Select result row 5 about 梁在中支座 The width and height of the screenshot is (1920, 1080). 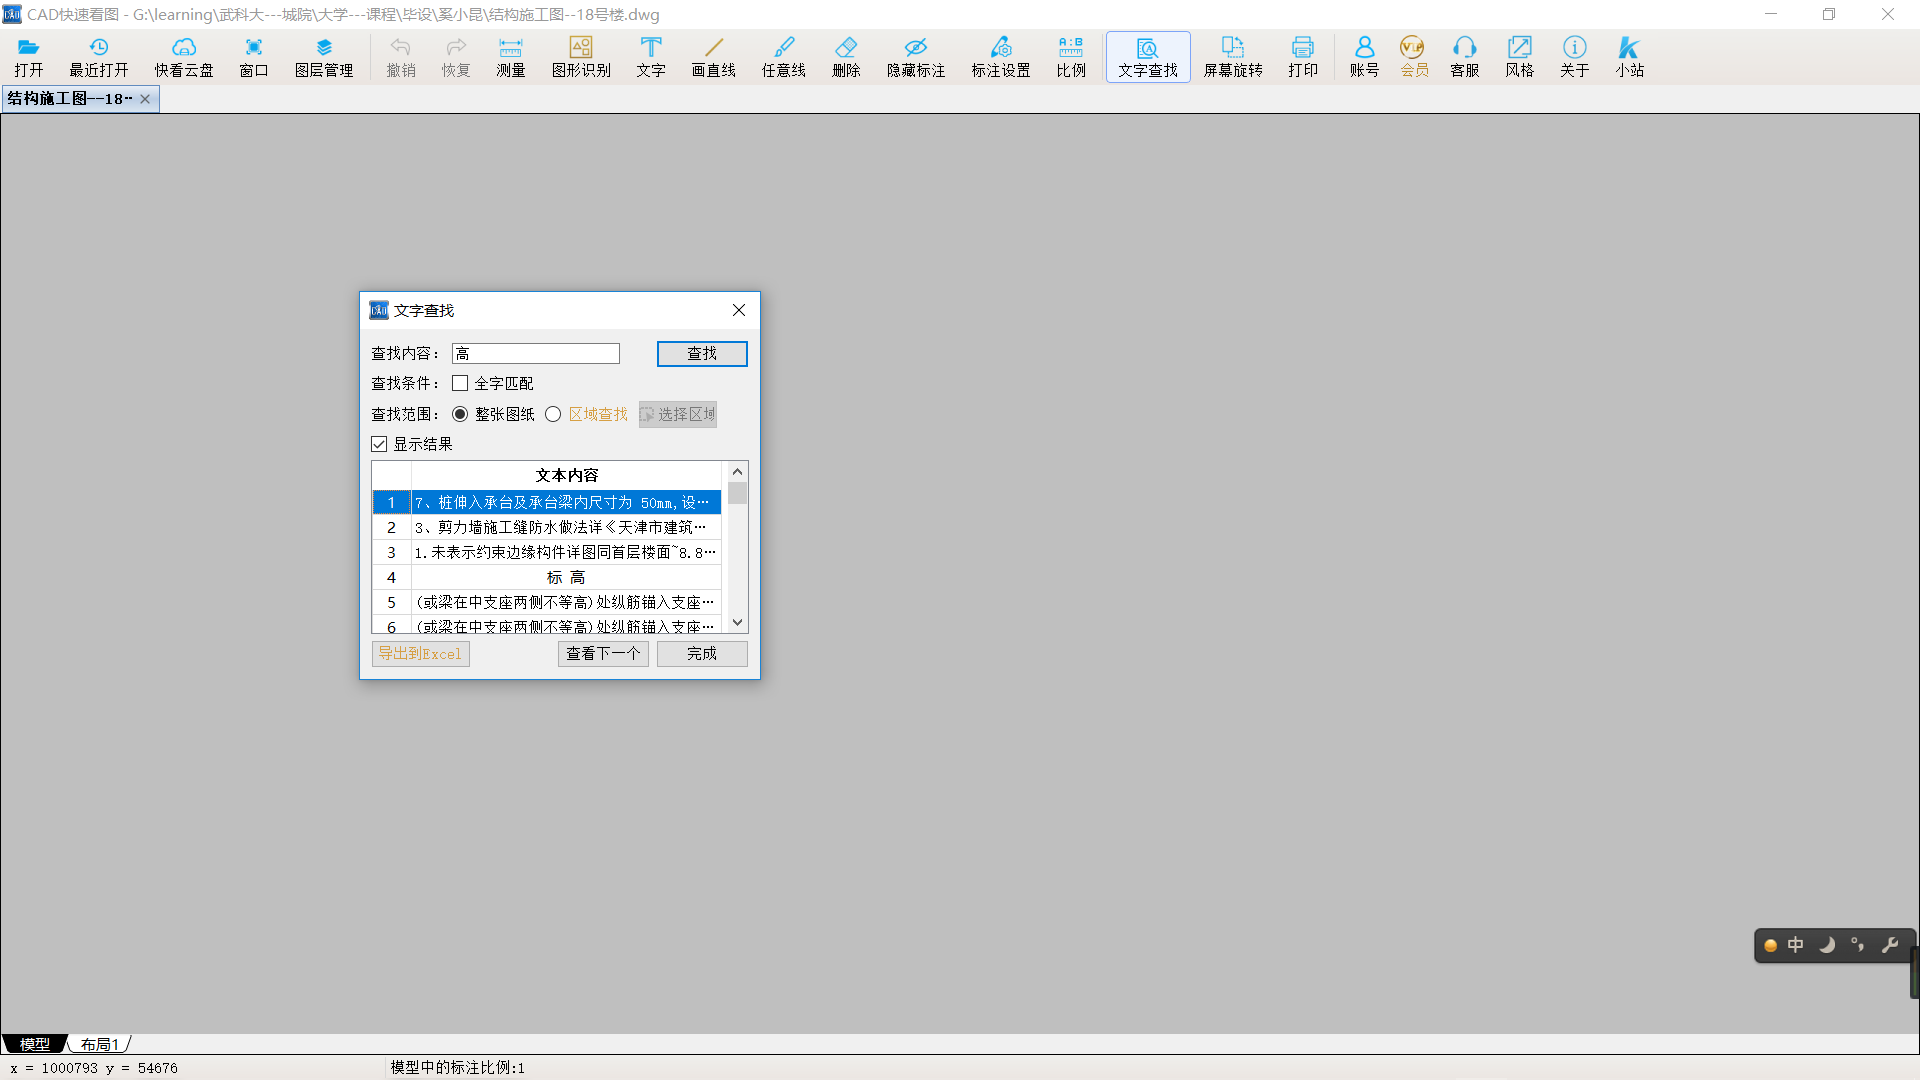click(547, 602)
